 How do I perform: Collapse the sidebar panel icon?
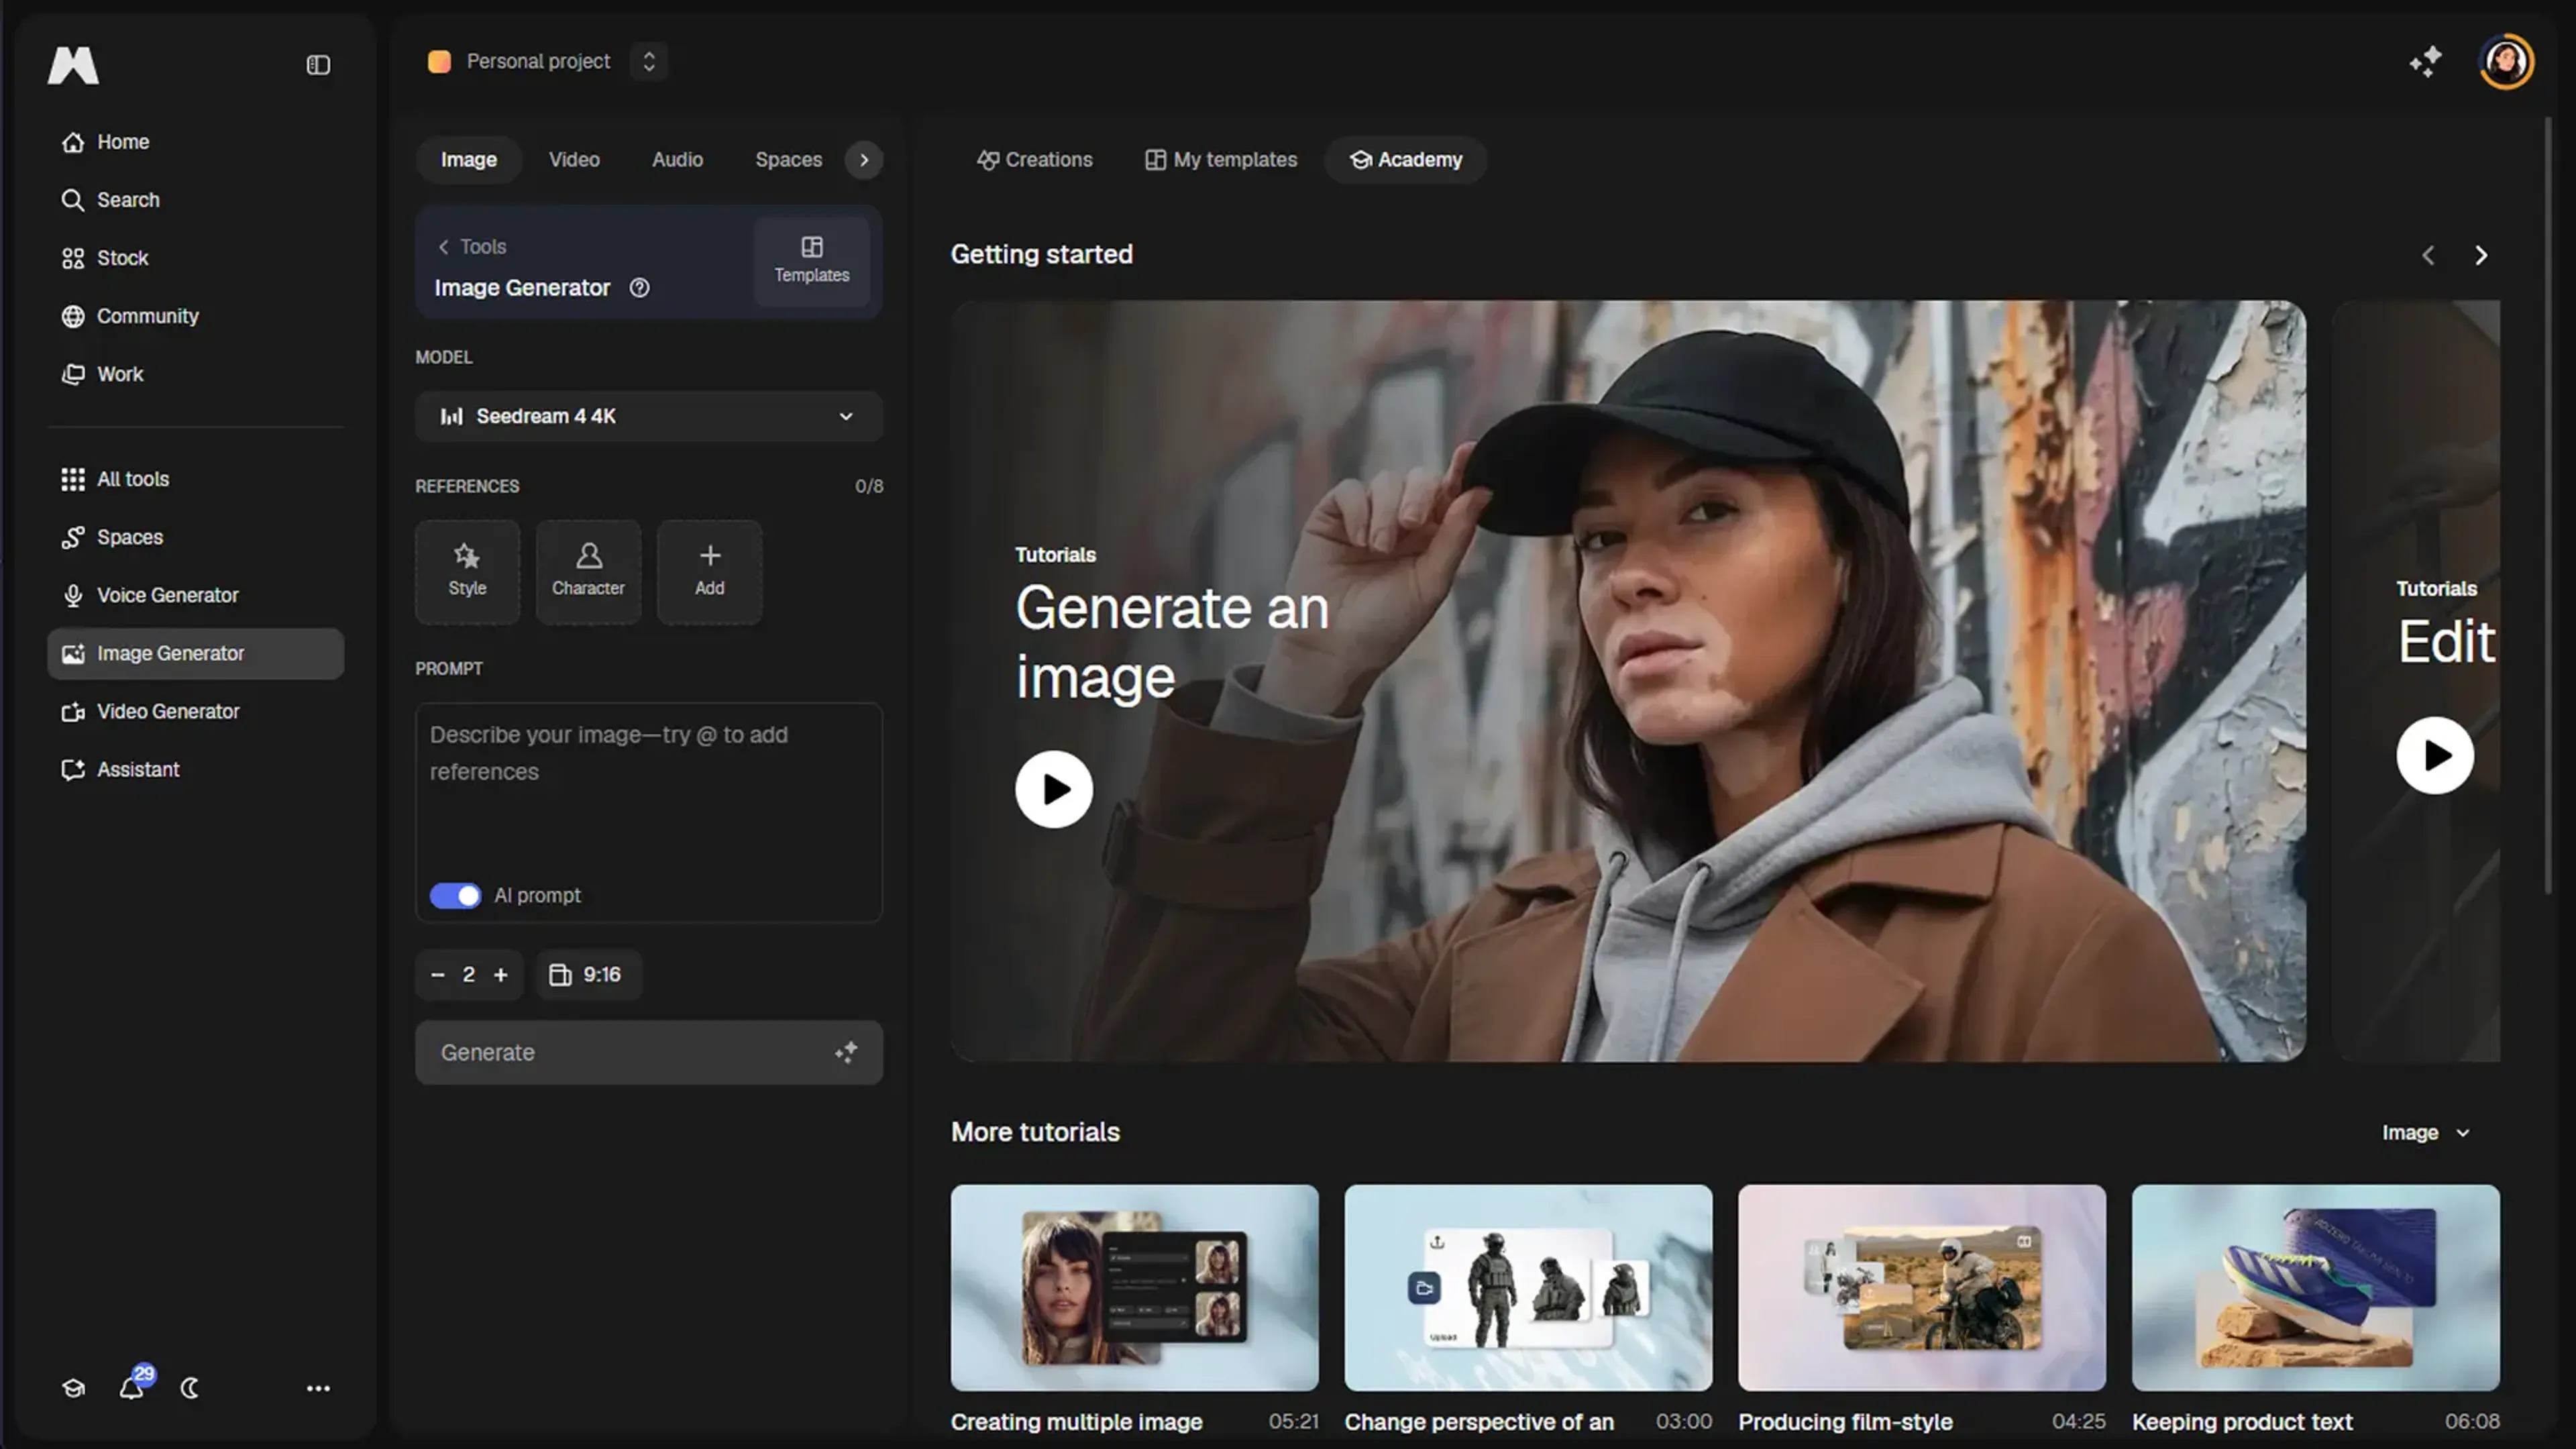click(318, 65)
